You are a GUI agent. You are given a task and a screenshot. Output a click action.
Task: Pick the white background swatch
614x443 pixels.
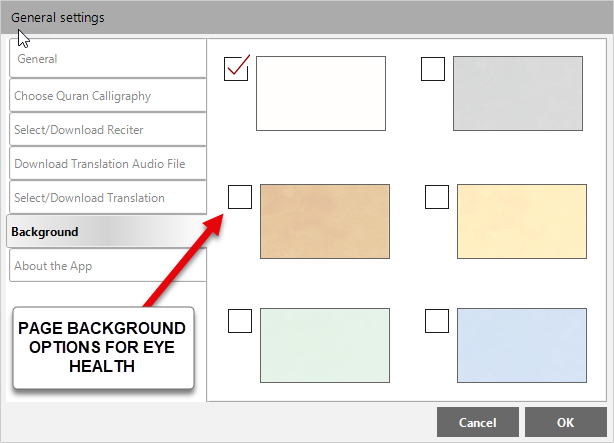[x=321, y=93]
